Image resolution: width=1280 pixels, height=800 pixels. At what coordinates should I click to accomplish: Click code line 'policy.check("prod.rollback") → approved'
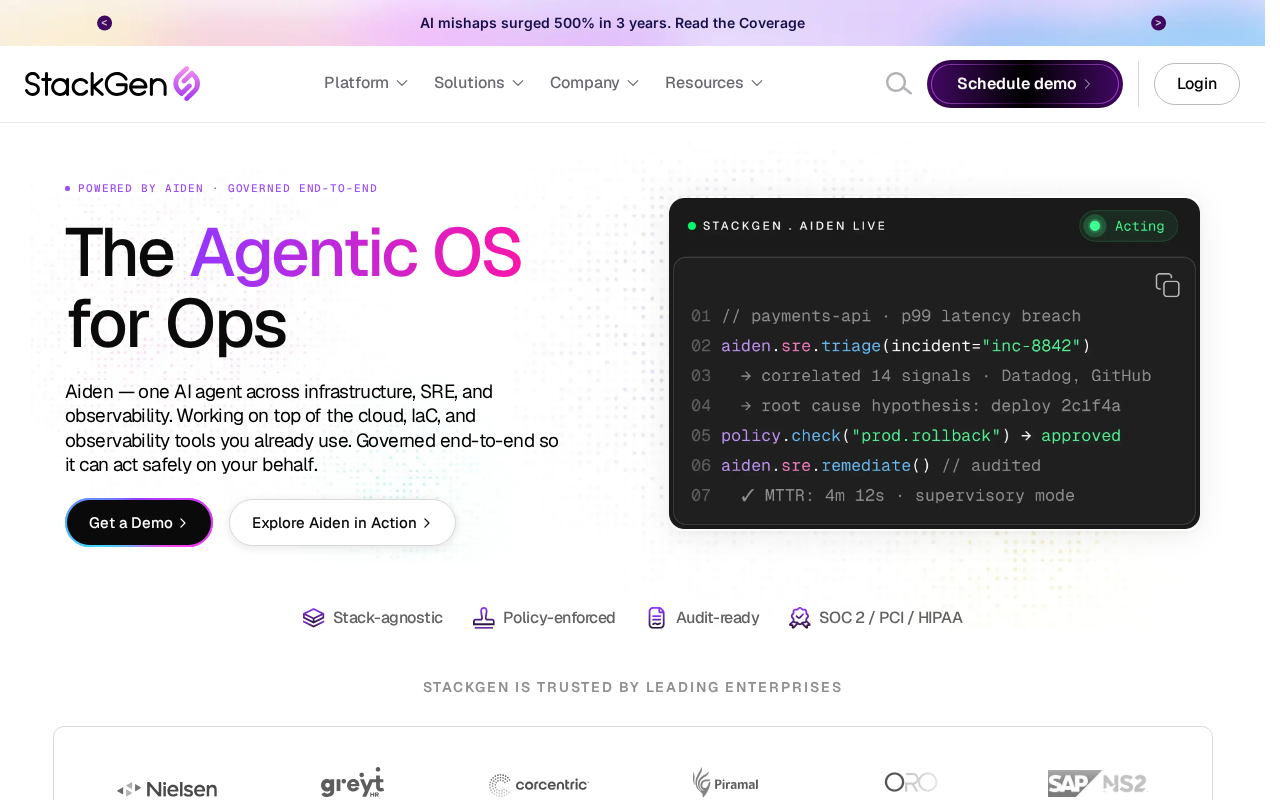pyautogui.click(x=921, y=436)
